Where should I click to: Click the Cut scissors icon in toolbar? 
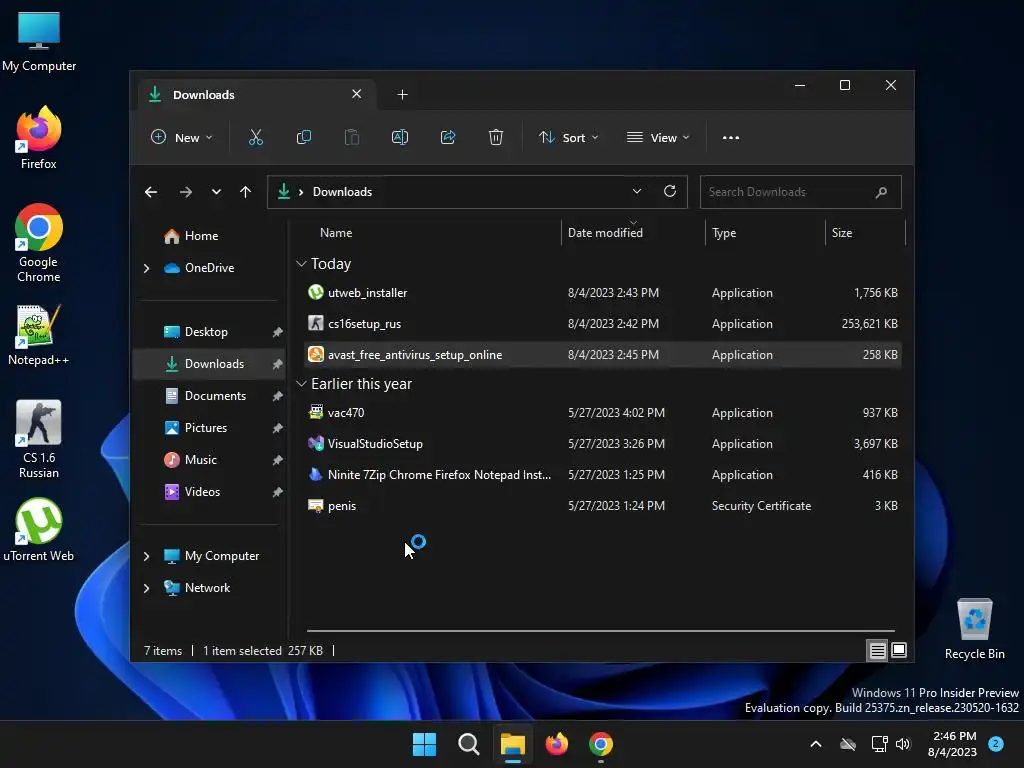coord(255,137)
